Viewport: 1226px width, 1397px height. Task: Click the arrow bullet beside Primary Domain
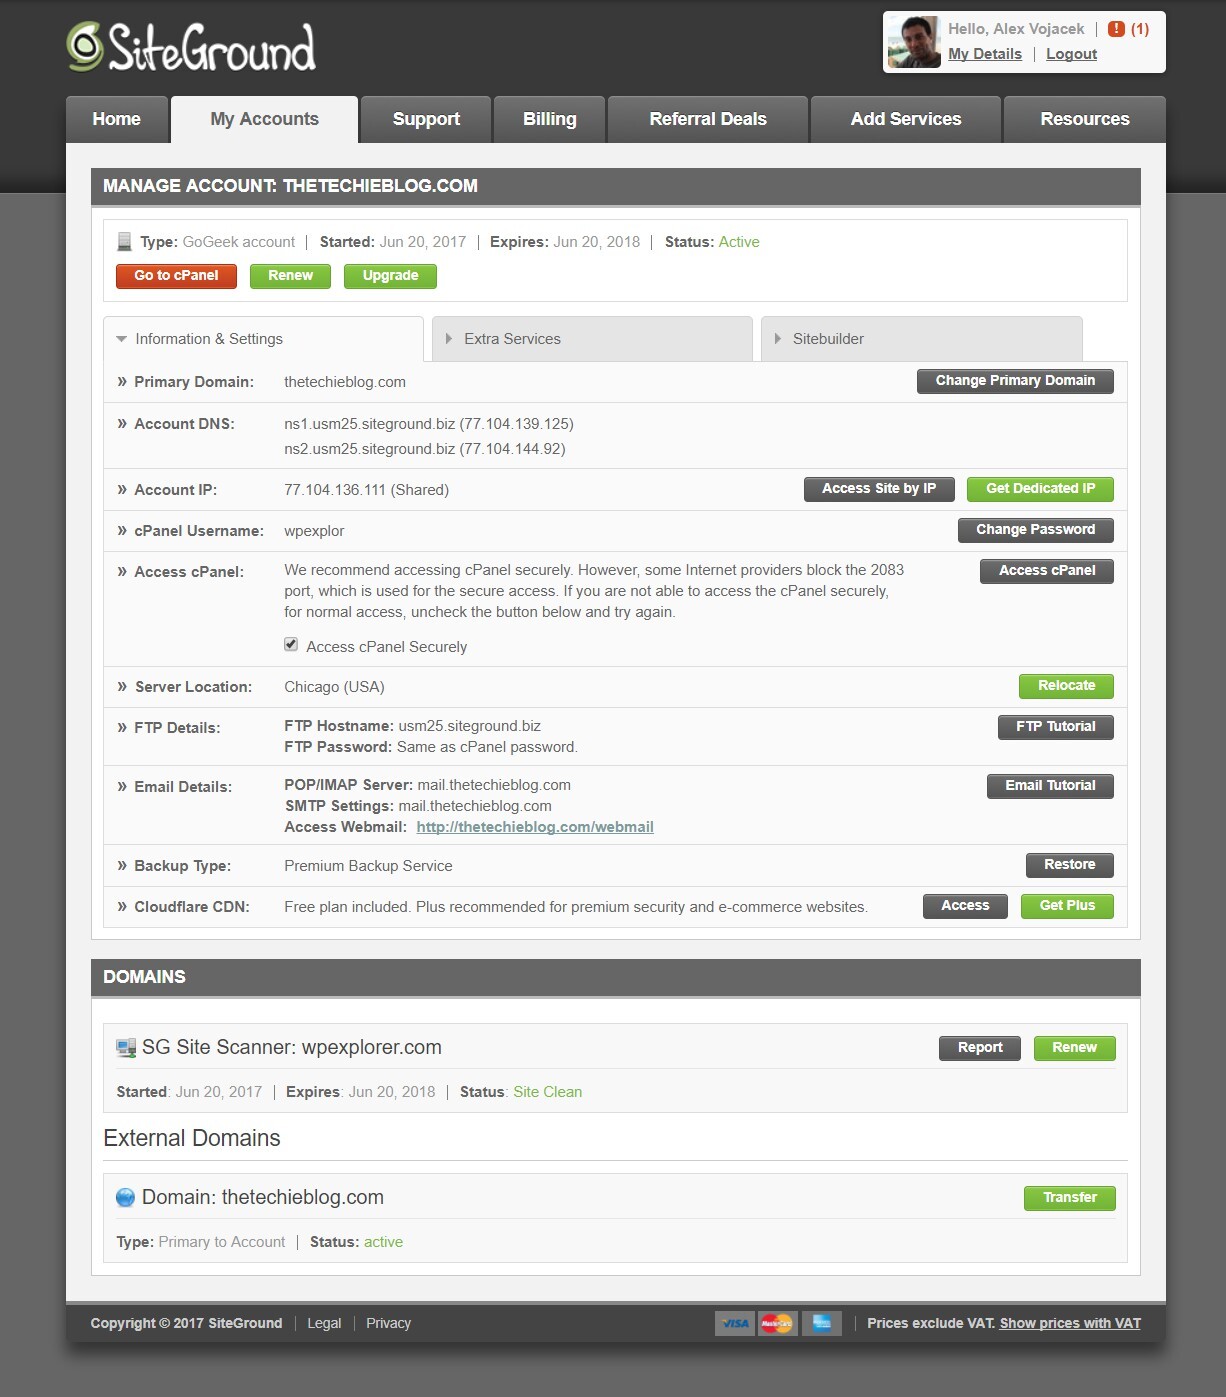(122, 381)
